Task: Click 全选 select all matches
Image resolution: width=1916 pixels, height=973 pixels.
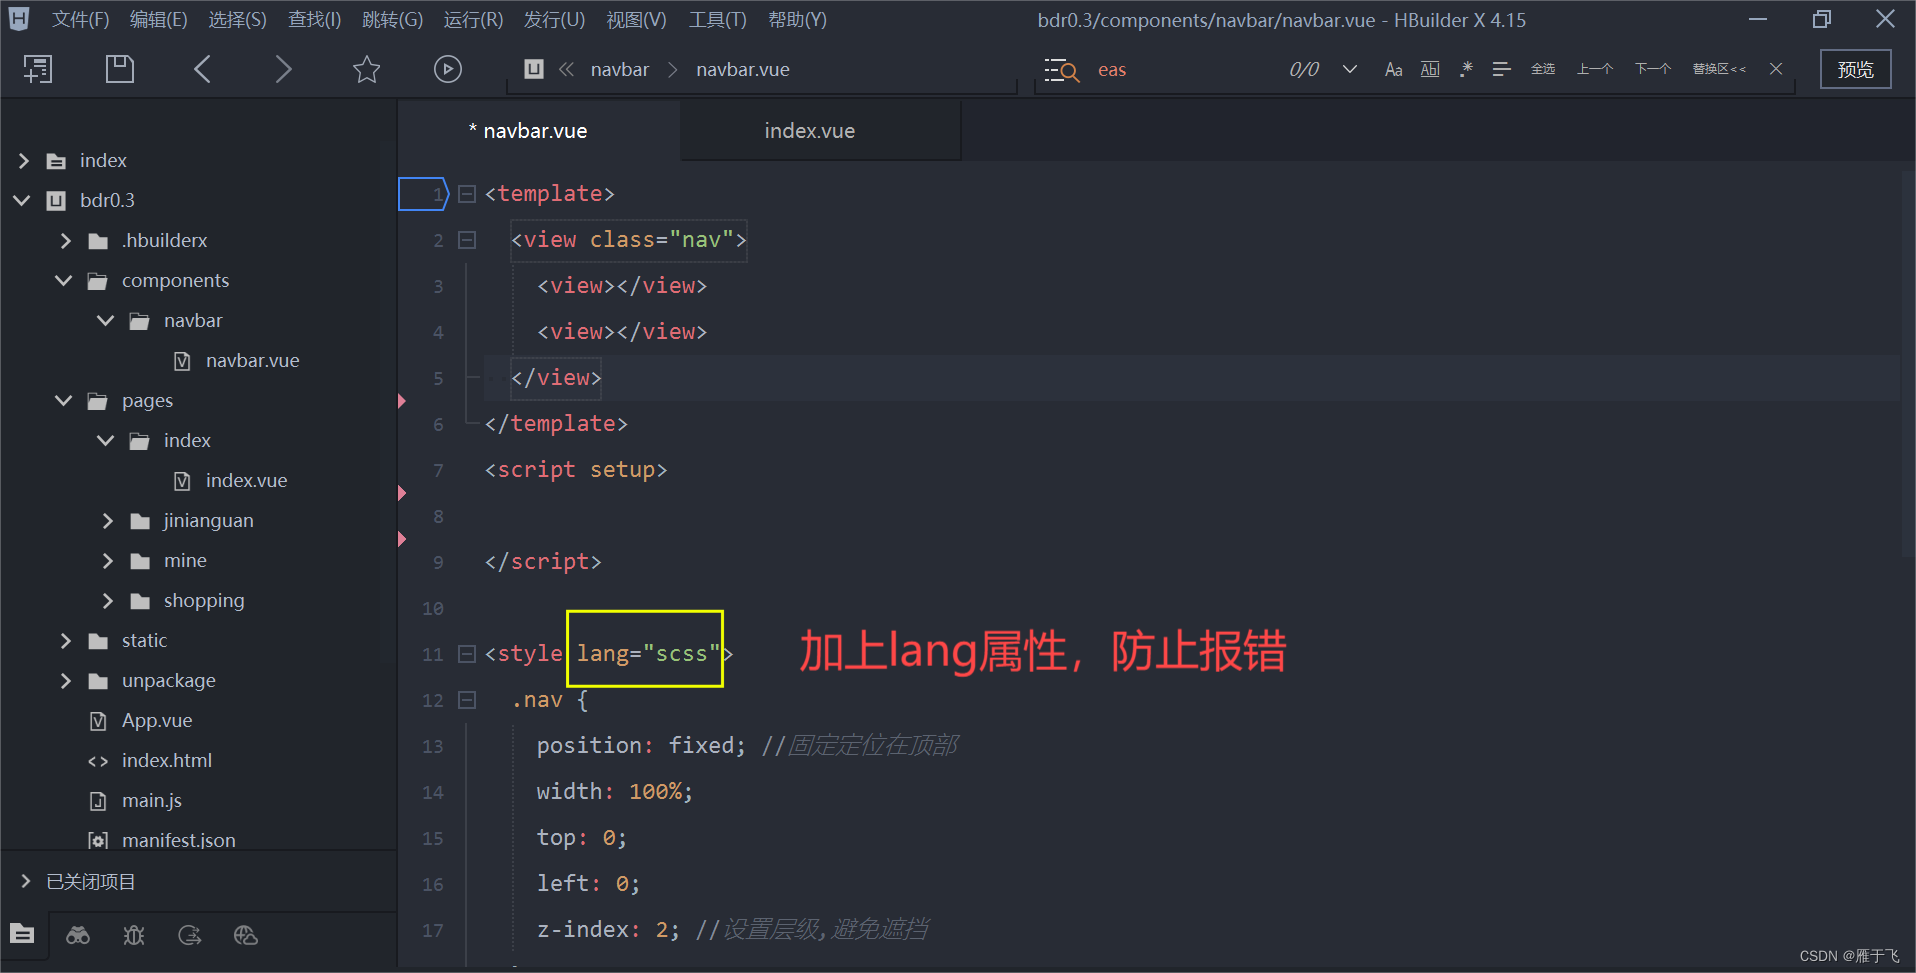Action: click(1543, 69)
